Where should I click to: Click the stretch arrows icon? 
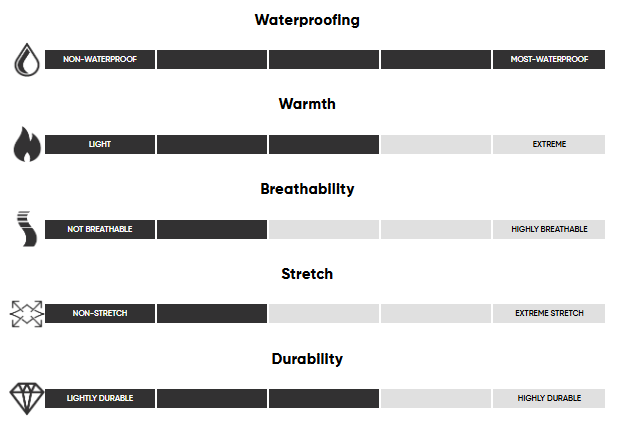tap(27, 313)
